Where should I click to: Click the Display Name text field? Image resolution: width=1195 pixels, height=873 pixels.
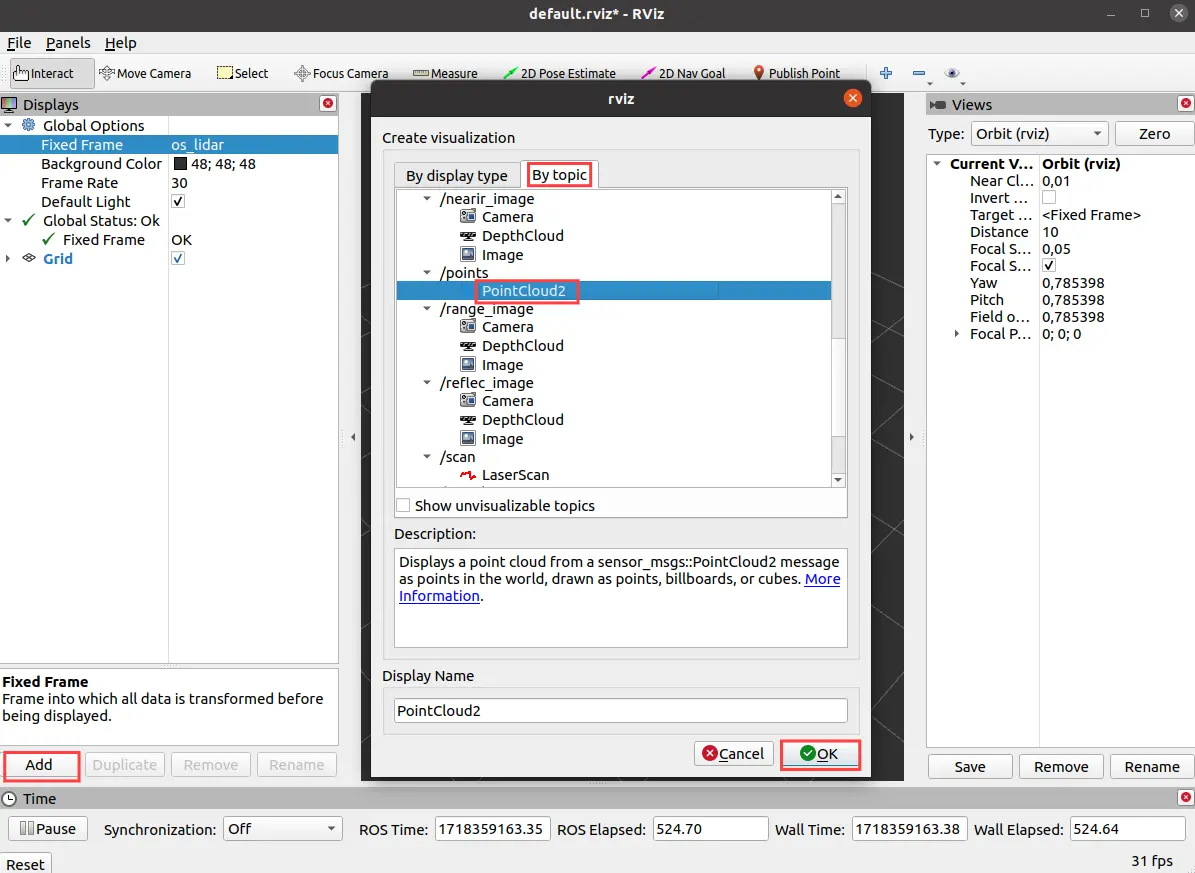(x=620, y=711)
